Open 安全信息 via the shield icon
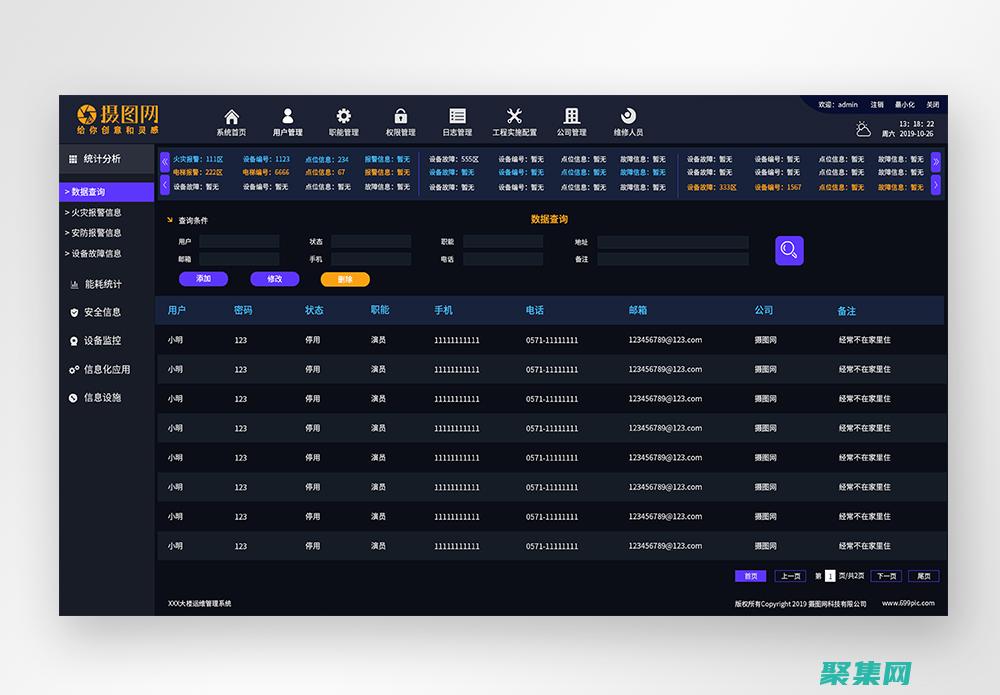Screen dimensions: 1000x695 (x=75, y=311)
